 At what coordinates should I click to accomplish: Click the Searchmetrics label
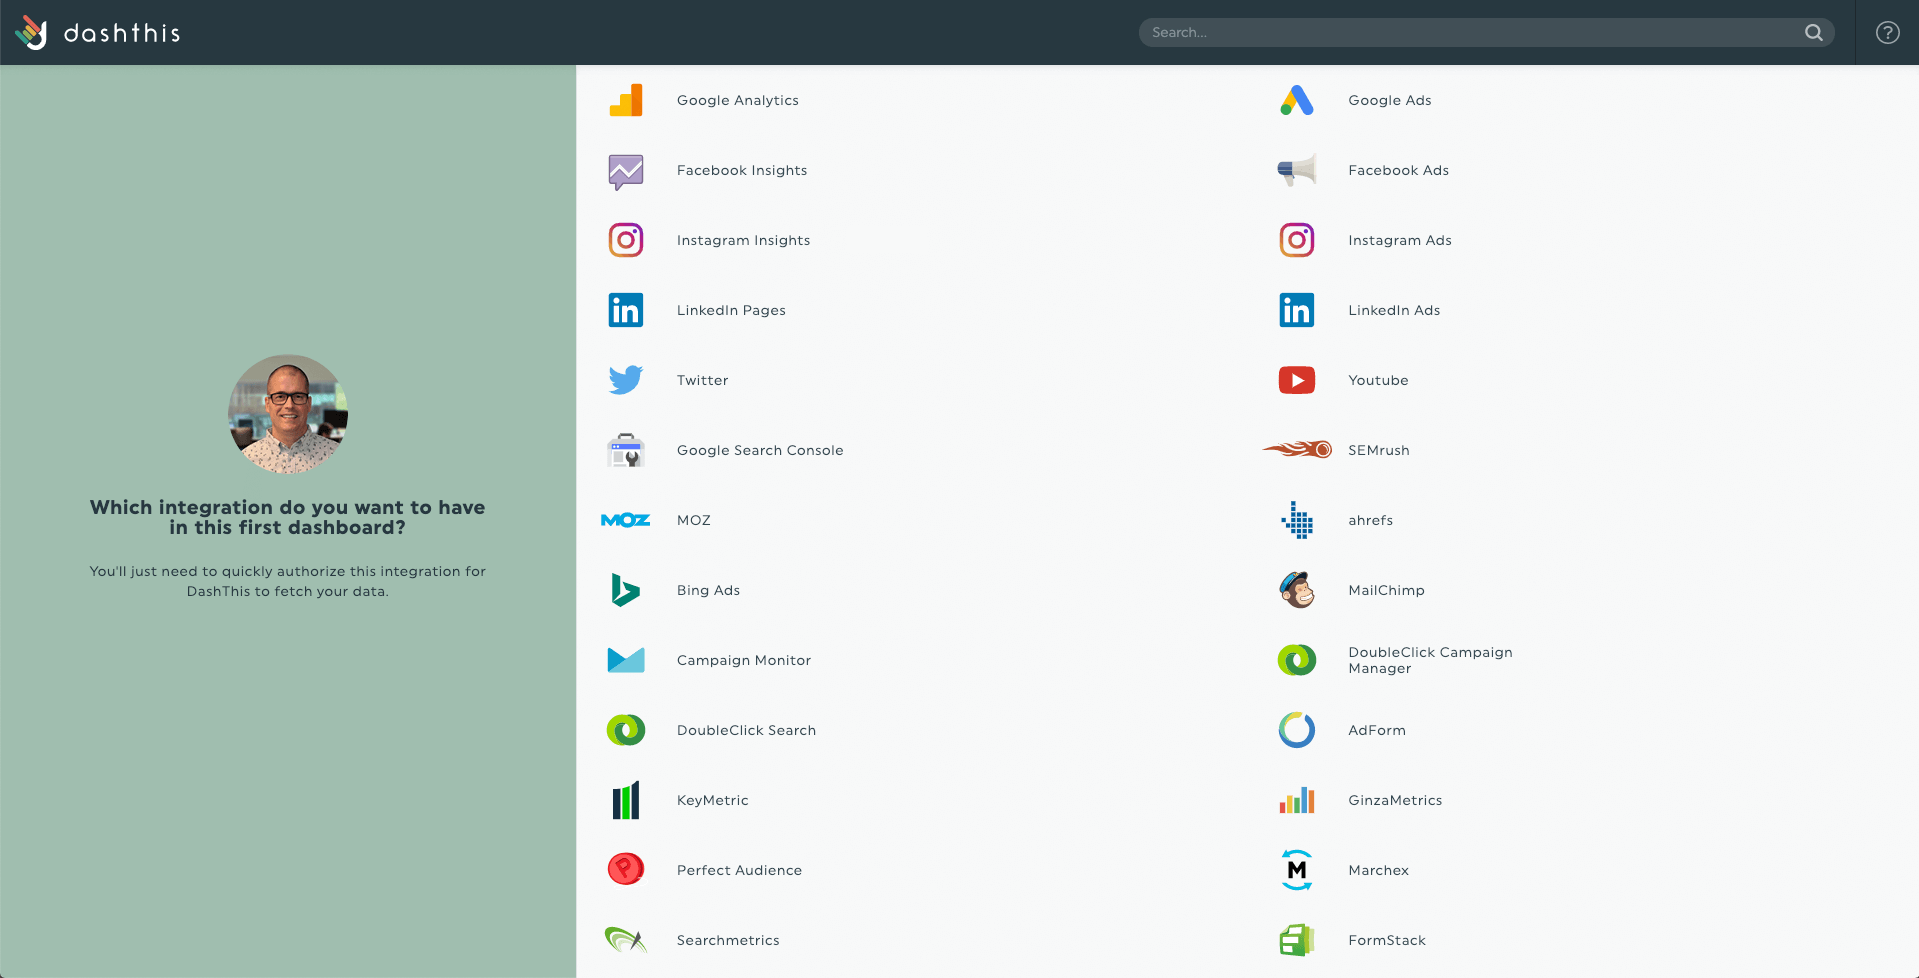pyautogui.click(x=728, y=940)
